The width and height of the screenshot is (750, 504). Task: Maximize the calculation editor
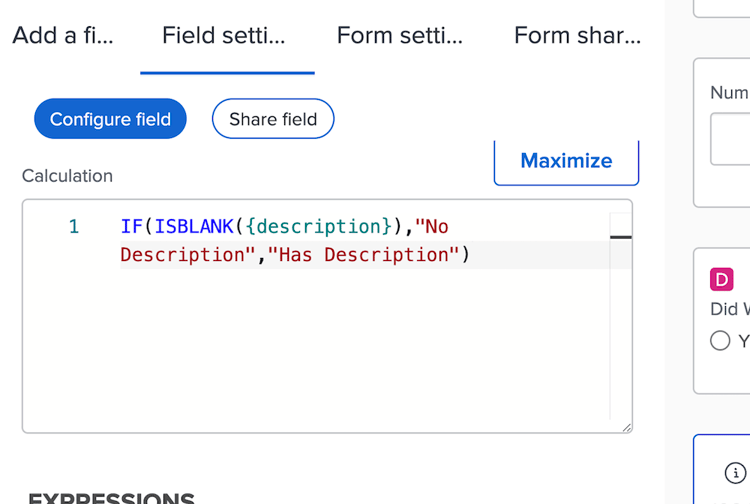click(x=566, y=161)
